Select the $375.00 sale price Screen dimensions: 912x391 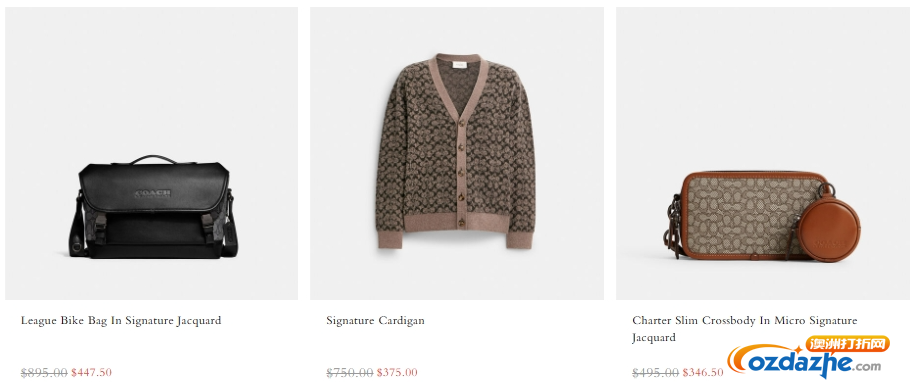[x=397, y=372]
